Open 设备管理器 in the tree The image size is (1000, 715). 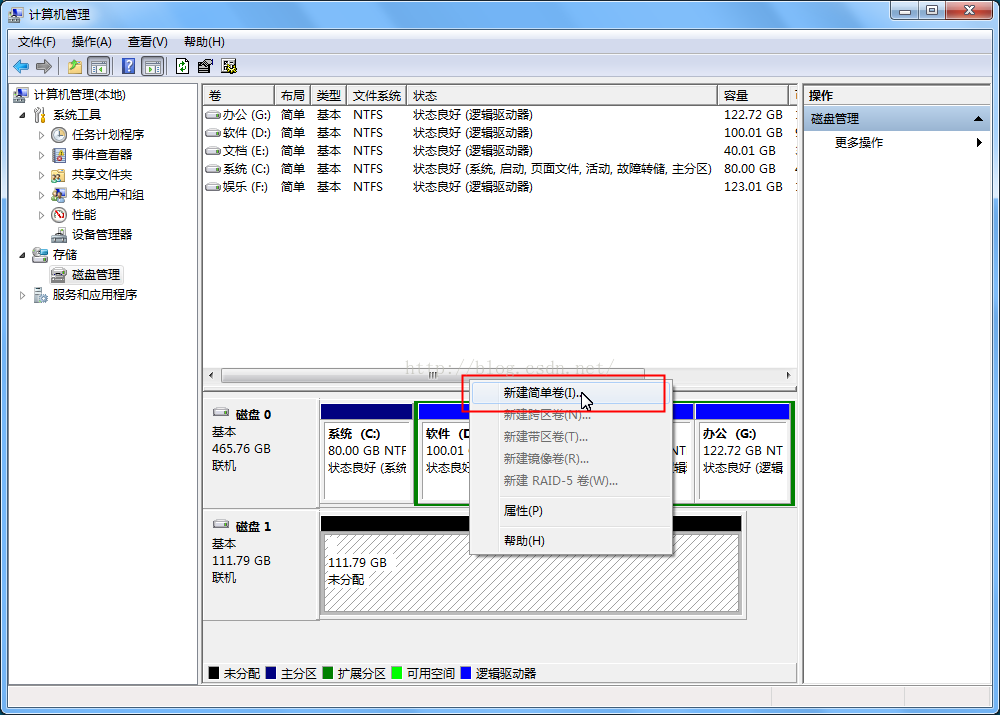tap(101, 234)
